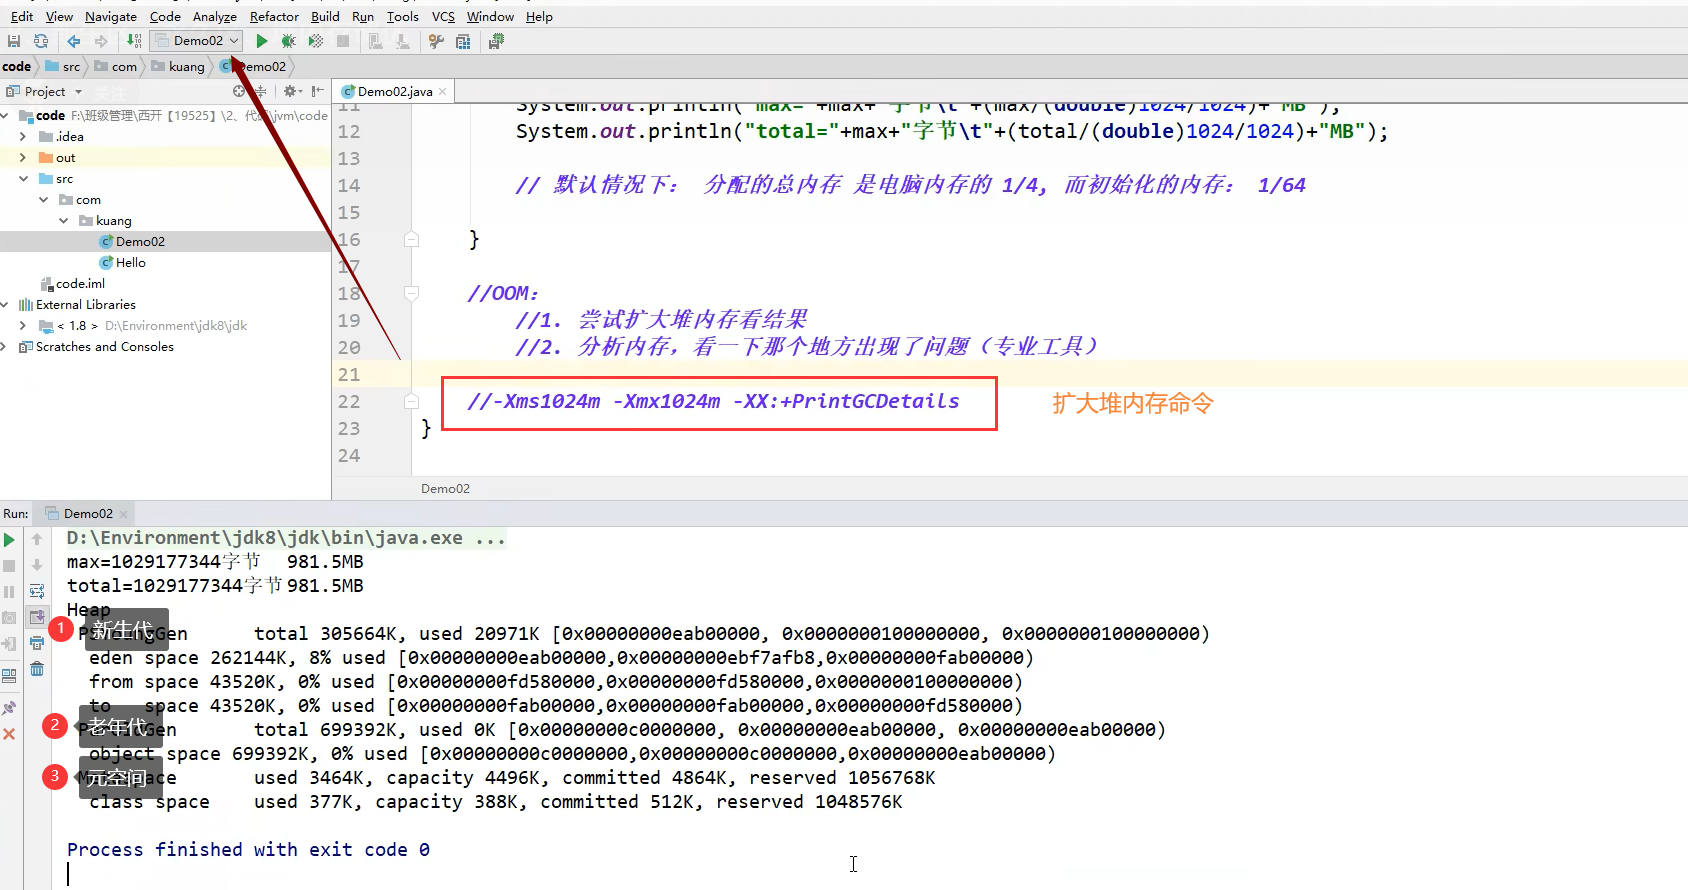This screenshot has width=1688, height=890.
Task: Toggle Soft-Wrap in the Run console
Action: click(37, 591)
